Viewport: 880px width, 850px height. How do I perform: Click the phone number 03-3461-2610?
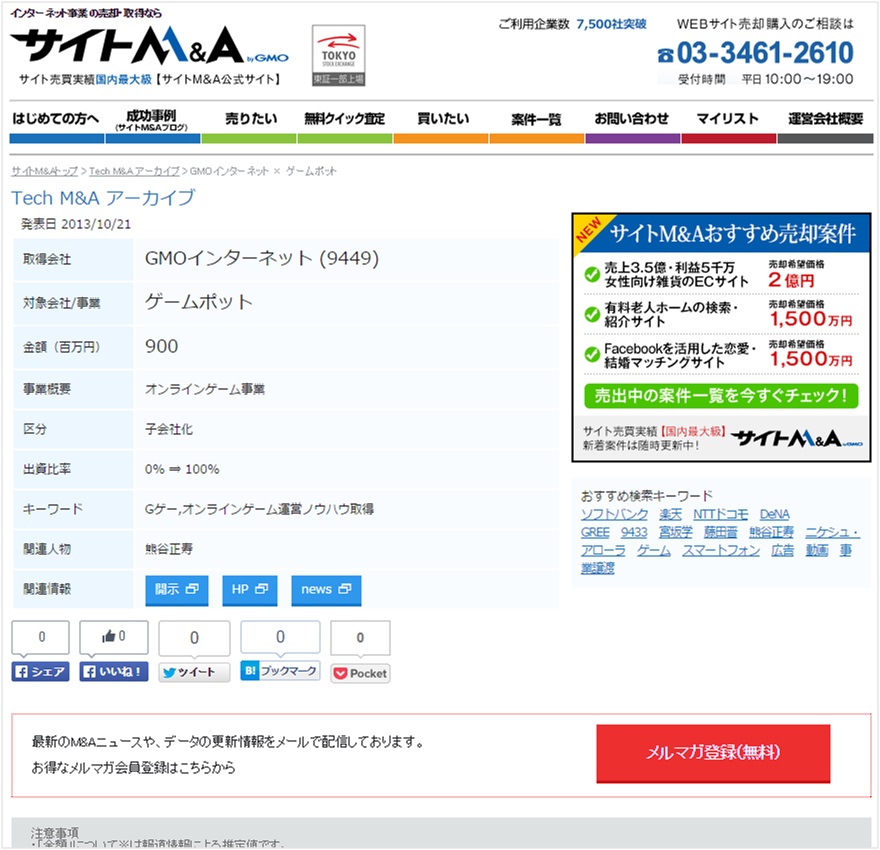coord(756,53)
